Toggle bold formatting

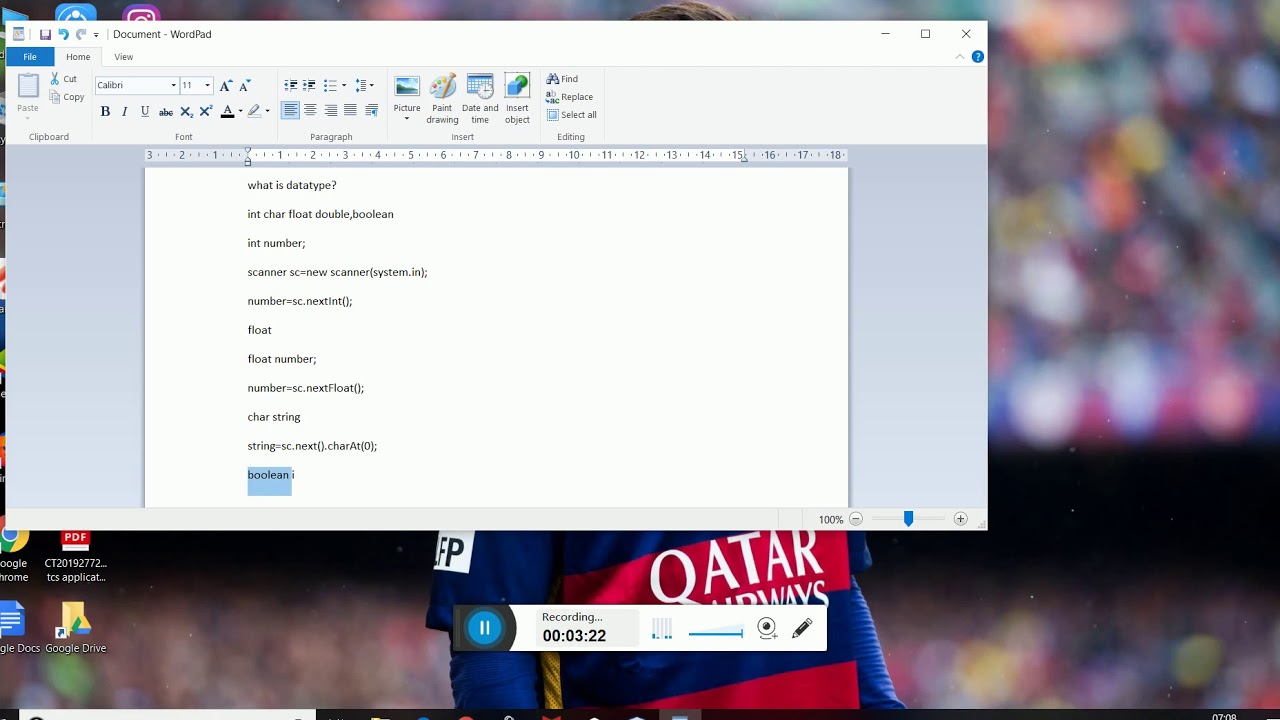pos(105,111)
